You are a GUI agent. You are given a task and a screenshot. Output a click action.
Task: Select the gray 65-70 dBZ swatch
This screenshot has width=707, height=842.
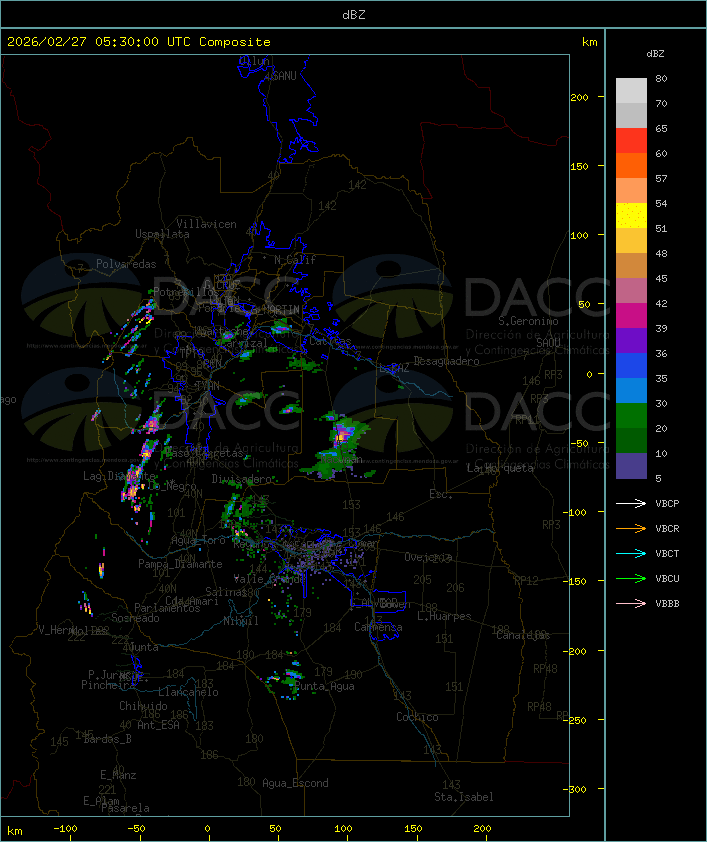pyautogui.click(x=631, y=115)
